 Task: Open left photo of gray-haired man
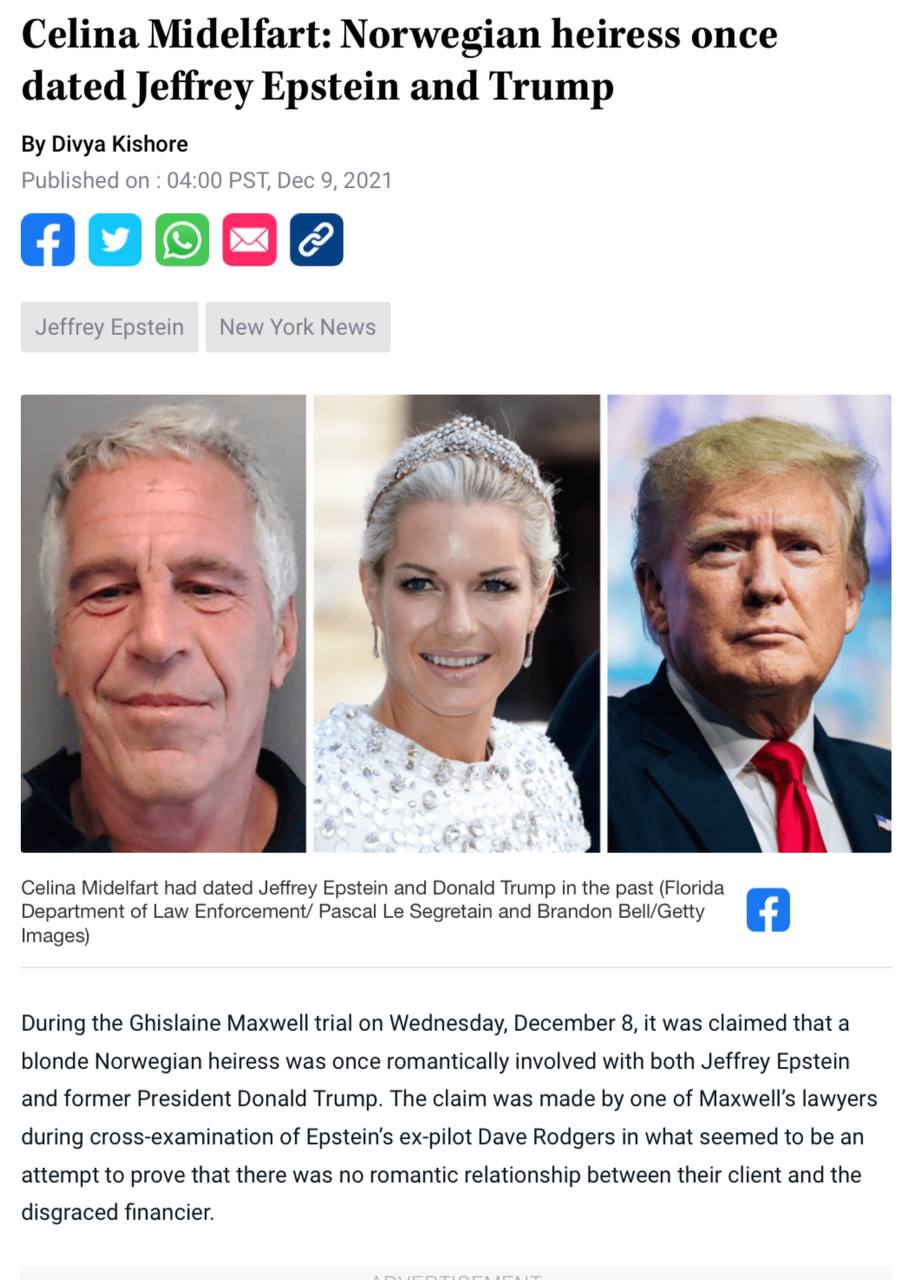tap(164, 623)
